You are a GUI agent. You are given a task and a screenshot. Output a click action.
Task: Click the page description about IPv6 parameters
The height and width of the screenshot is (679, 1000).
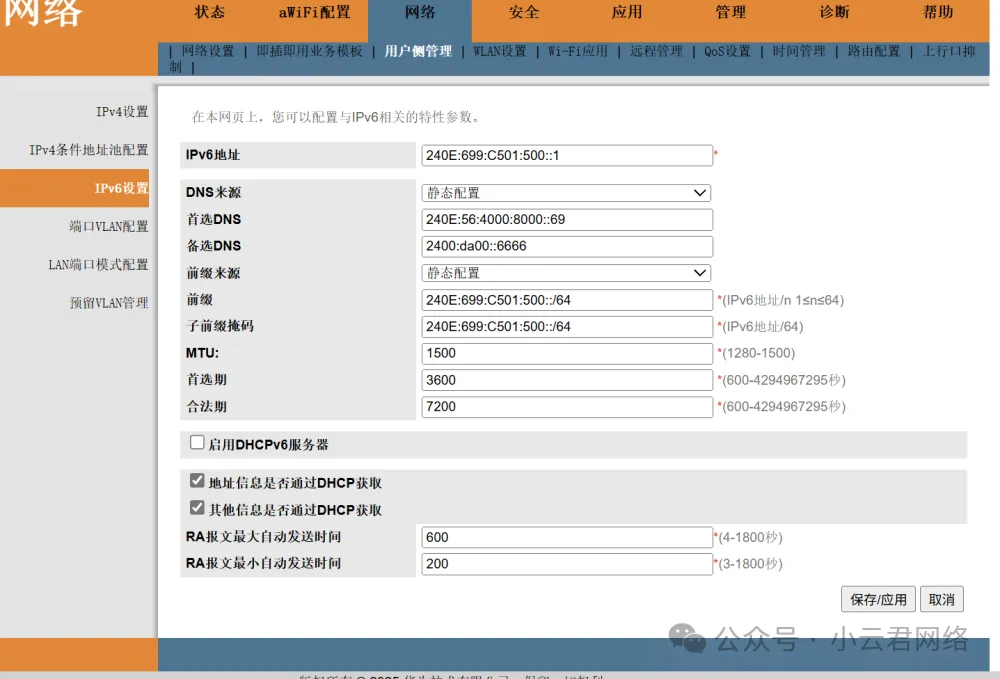[x=335, y=117]
